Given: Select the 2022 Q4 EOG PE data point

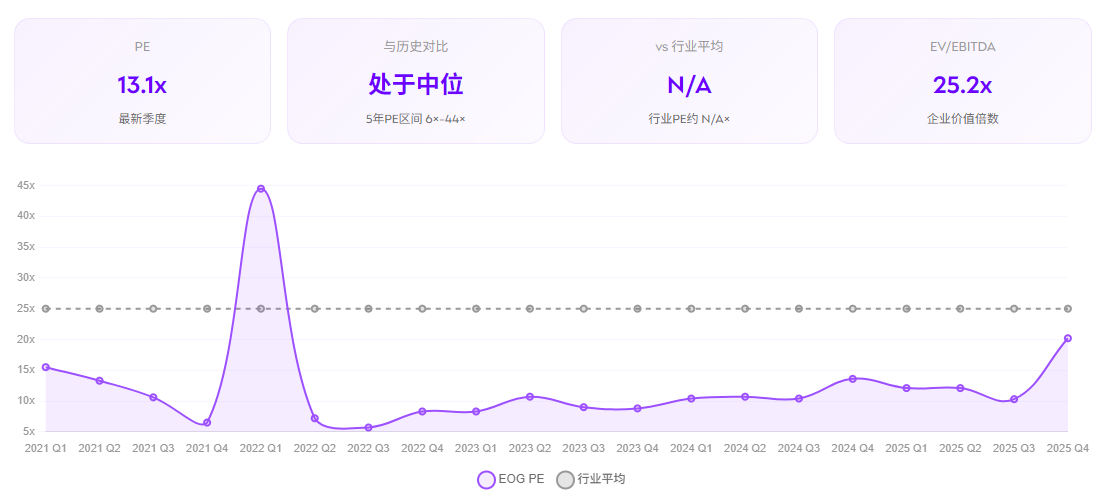Looking at the screenshot, I should coord(422,411).
